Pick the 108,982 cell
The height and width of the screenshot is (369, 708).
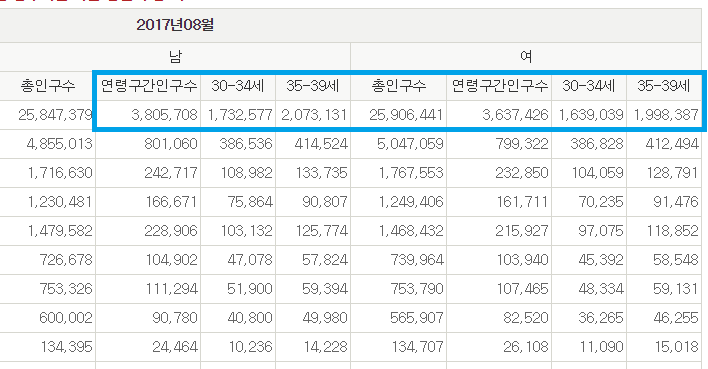[238, 173]
